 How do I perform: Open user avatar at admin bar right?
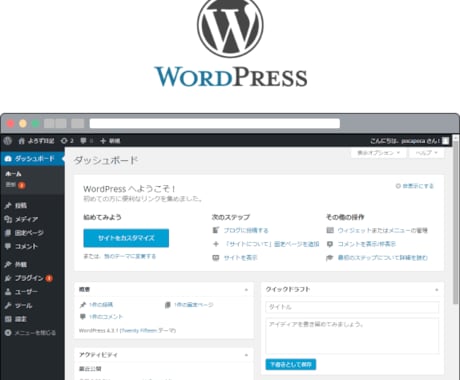point(445,141)
